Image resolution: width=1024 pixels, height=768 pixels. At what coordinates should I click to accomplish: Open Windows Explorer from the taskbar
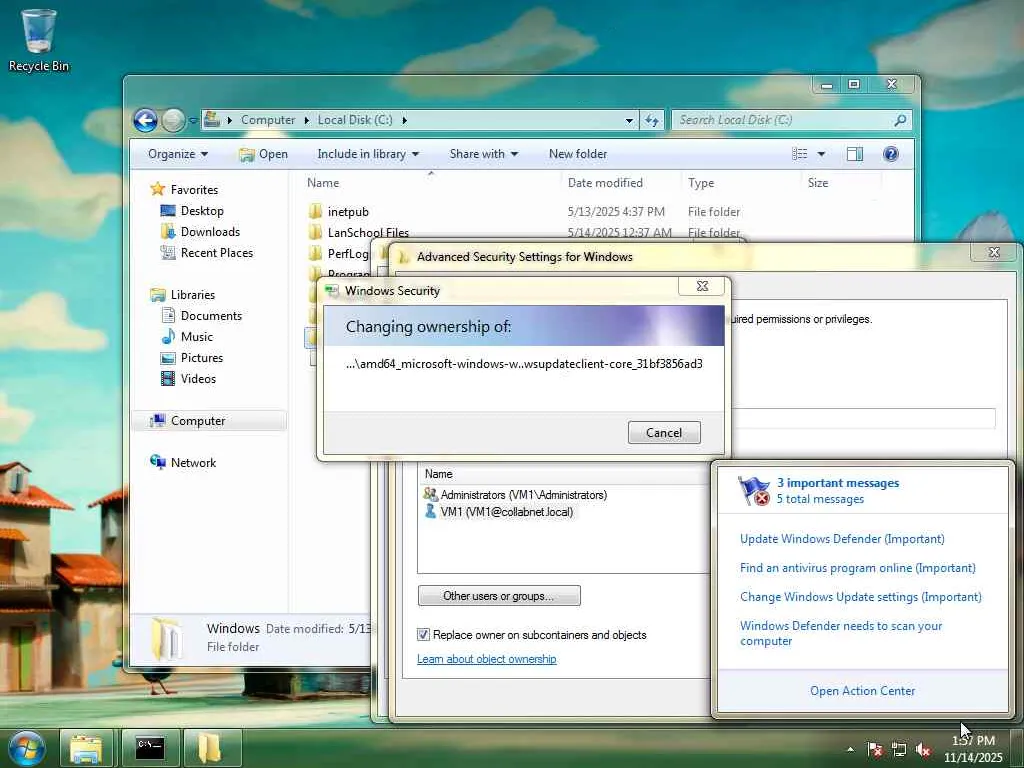[x=86, y=748]
